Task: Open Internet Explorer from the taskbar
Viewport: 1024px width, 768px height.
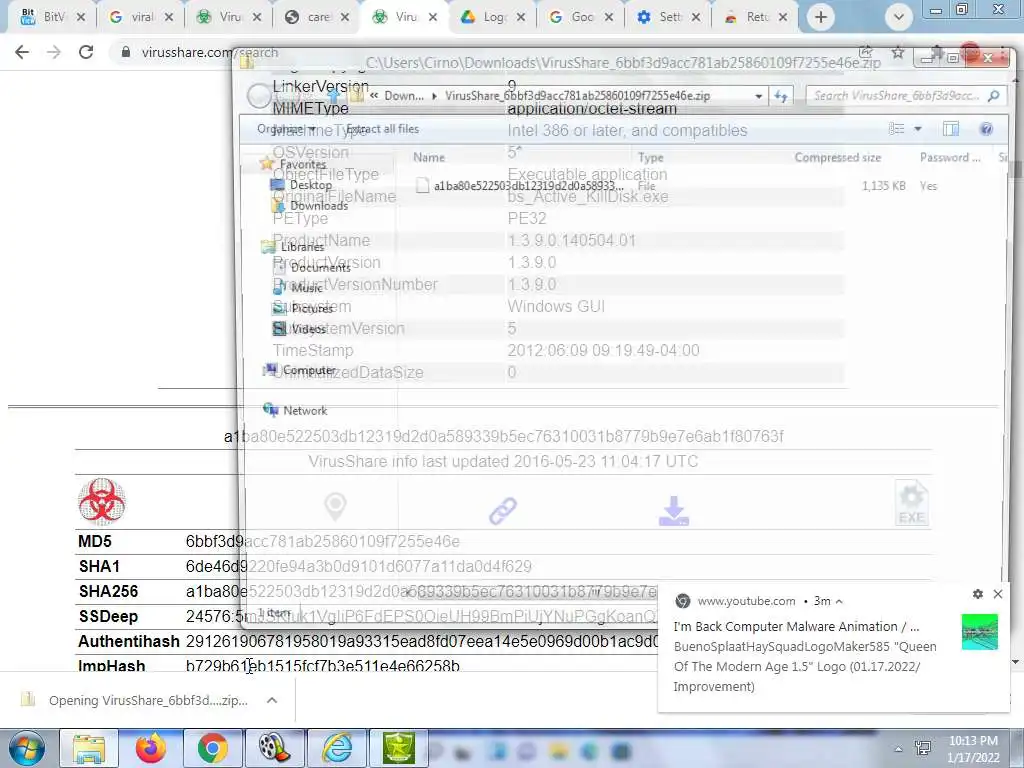Action: (337, 748)
